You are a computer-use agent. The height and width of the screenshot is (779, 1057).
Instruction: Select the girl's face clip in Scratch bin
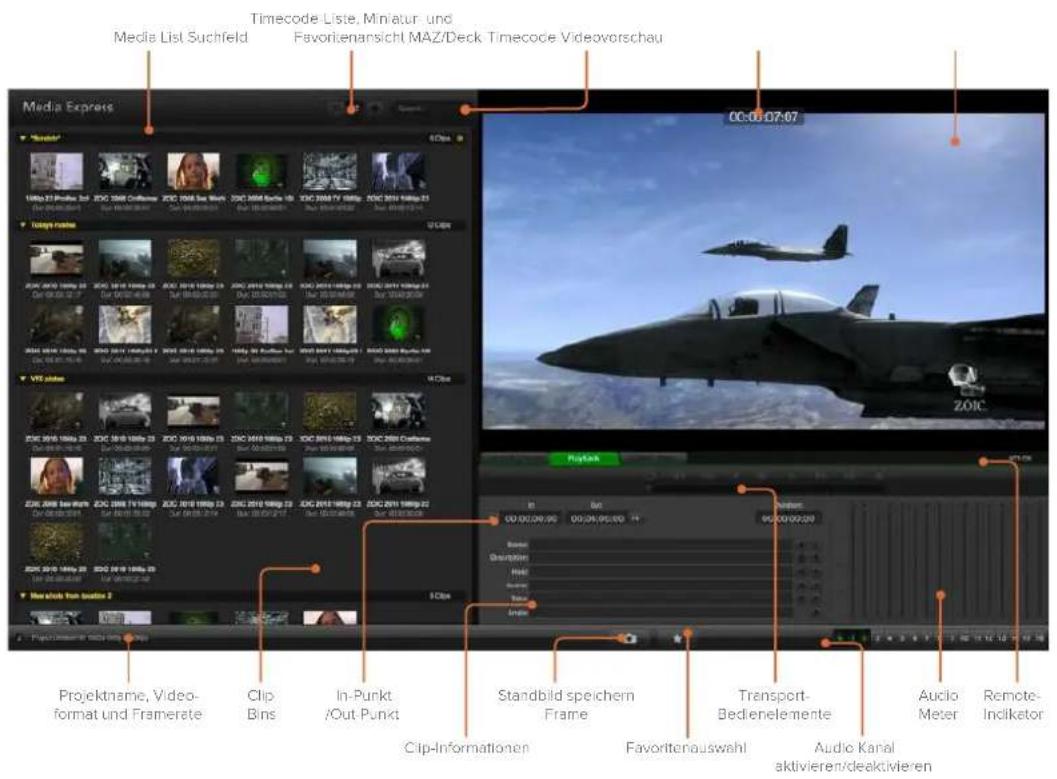coord(193,171)
